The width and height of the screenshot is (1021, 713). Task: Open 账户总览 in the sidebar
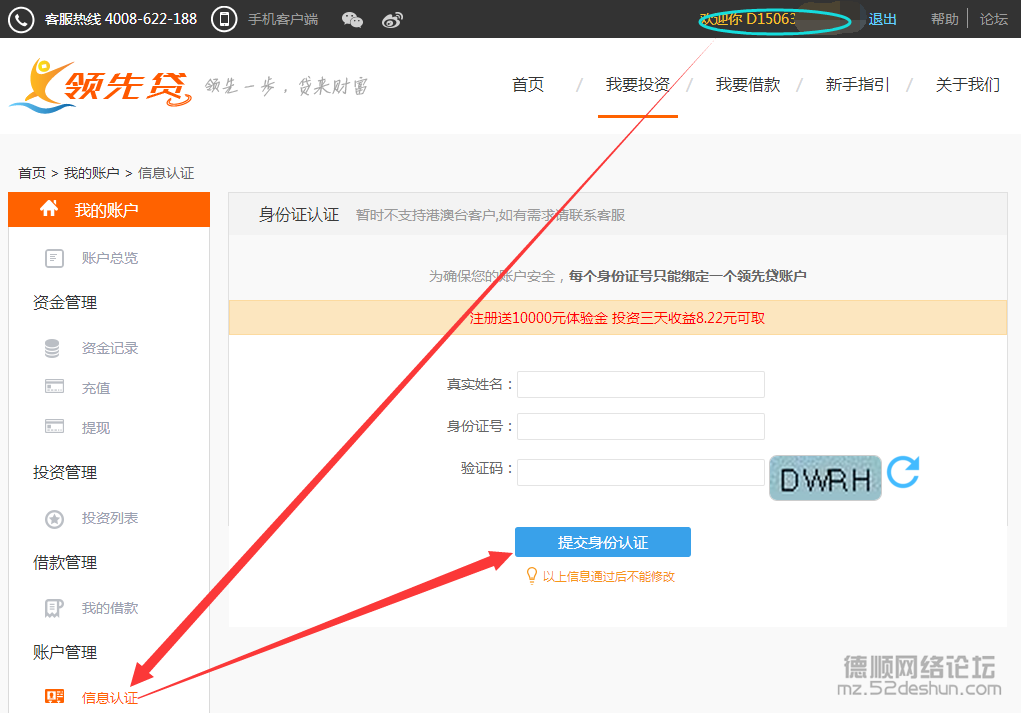[x=109, y=258]
